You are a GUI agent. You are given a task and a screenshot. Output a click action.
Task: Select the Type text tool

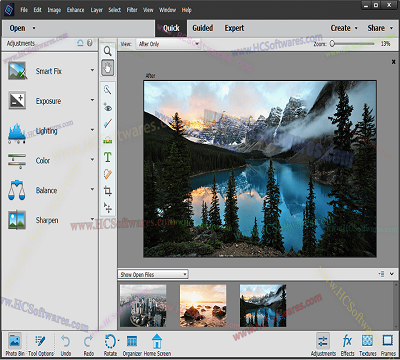(107, 157)
